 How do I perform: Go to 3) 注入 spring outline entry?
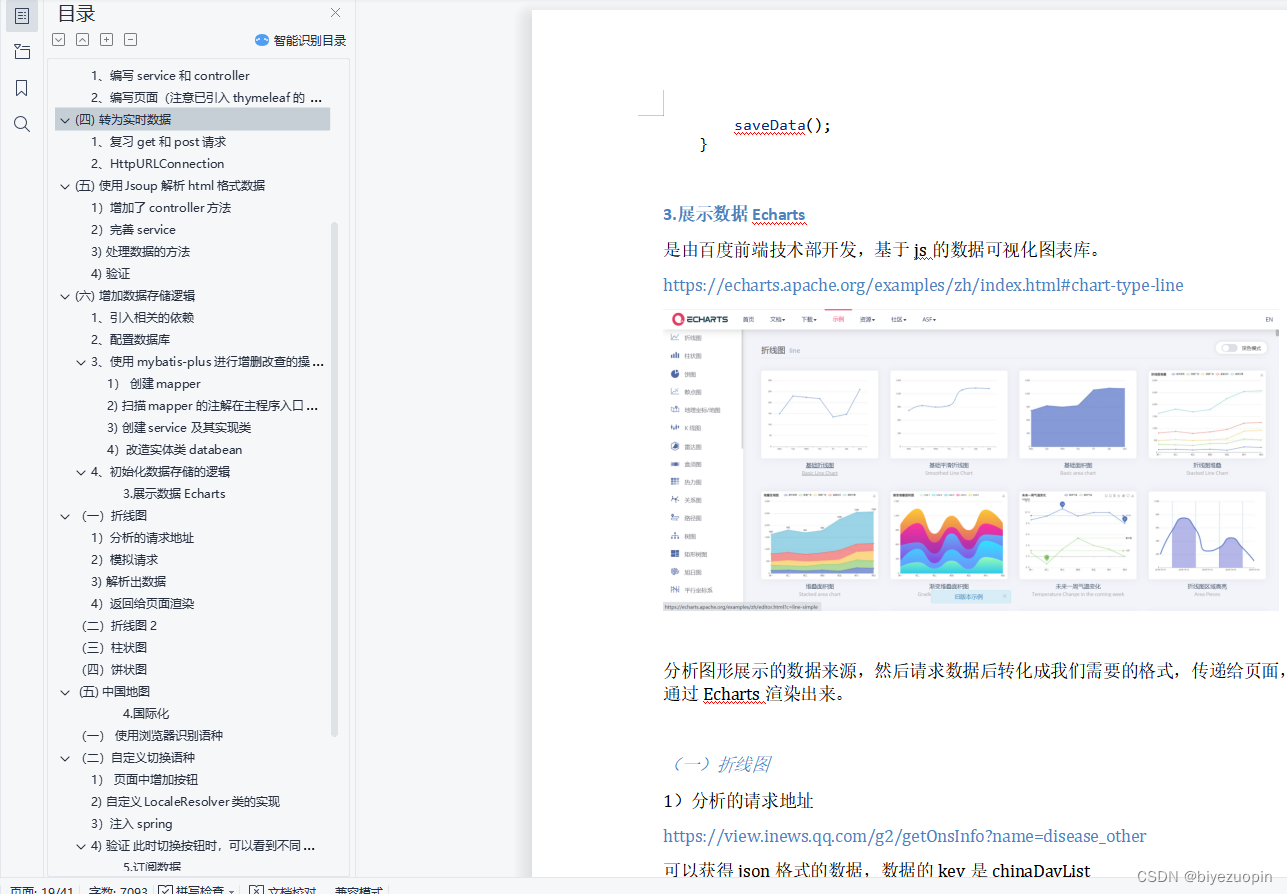[131, 824]
